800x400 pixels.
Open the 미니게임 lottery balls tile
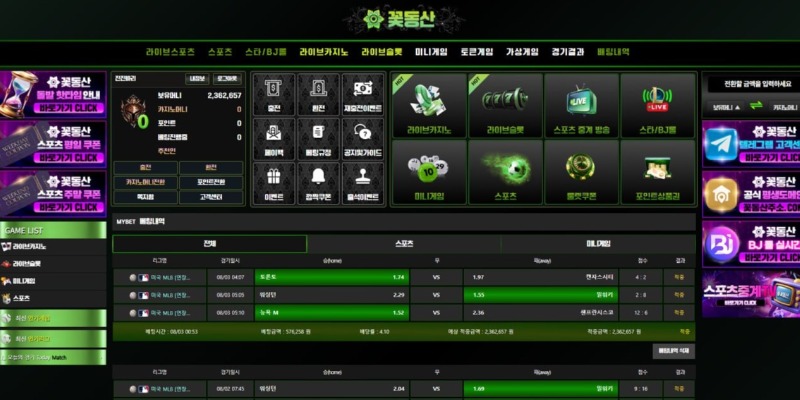429,172
